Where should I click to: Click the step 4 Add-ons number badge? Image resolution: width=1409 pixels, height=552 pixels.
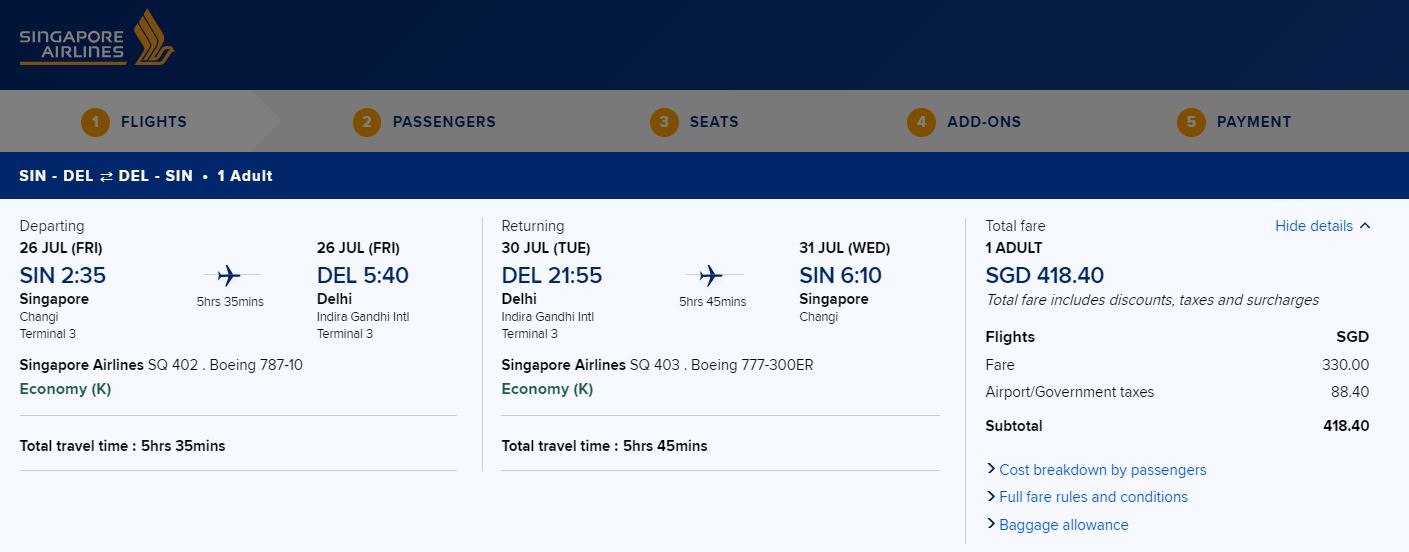pyautogui.click(x=922, y=122)
